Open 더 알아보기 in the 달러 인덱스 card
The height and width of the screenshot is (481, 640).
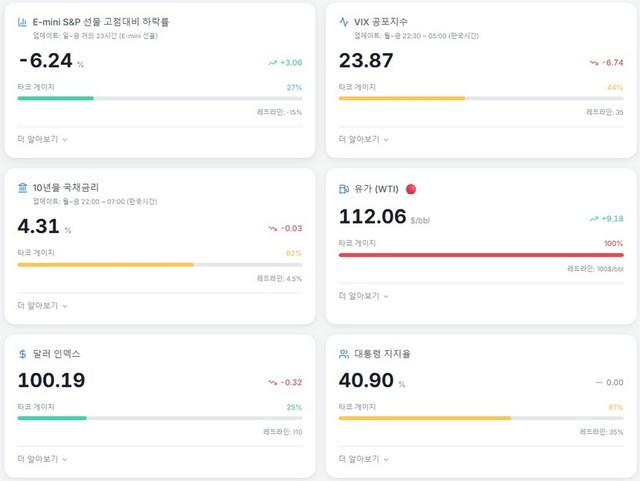42,459
